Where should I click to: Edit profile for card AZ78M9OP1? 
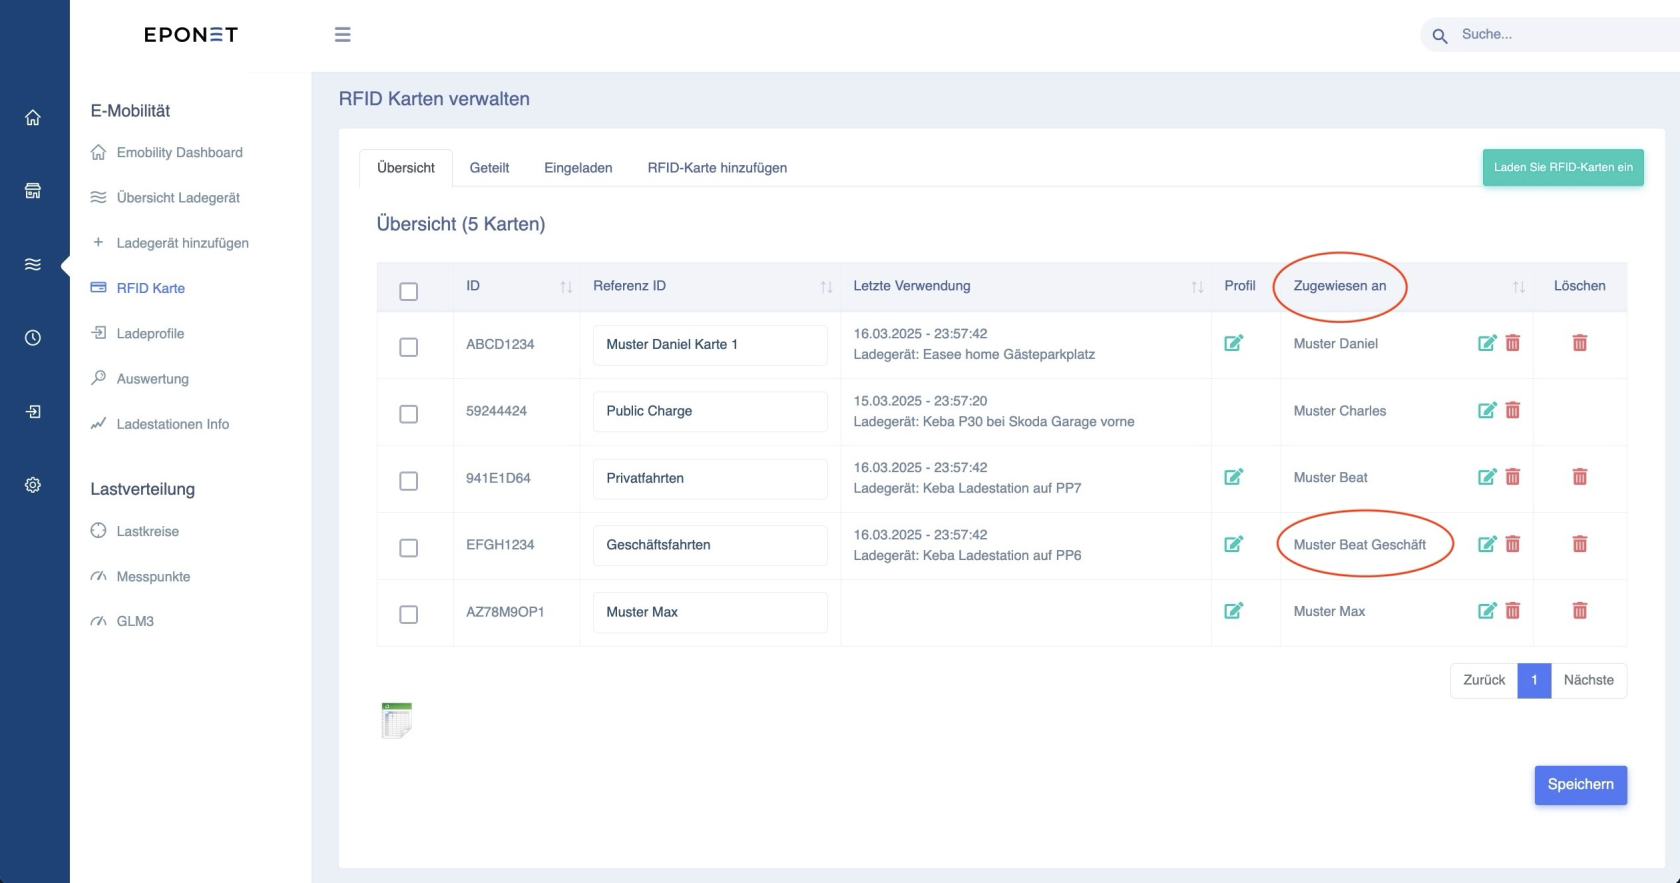(x=1234, y=610)
